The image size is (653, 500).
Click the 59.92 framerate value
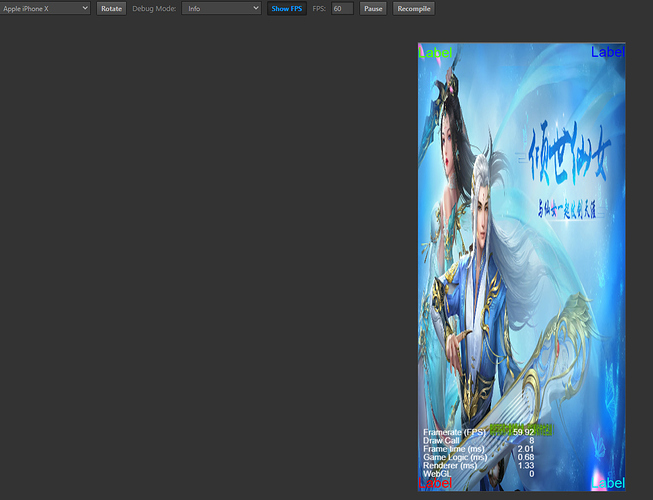point(523,432)
